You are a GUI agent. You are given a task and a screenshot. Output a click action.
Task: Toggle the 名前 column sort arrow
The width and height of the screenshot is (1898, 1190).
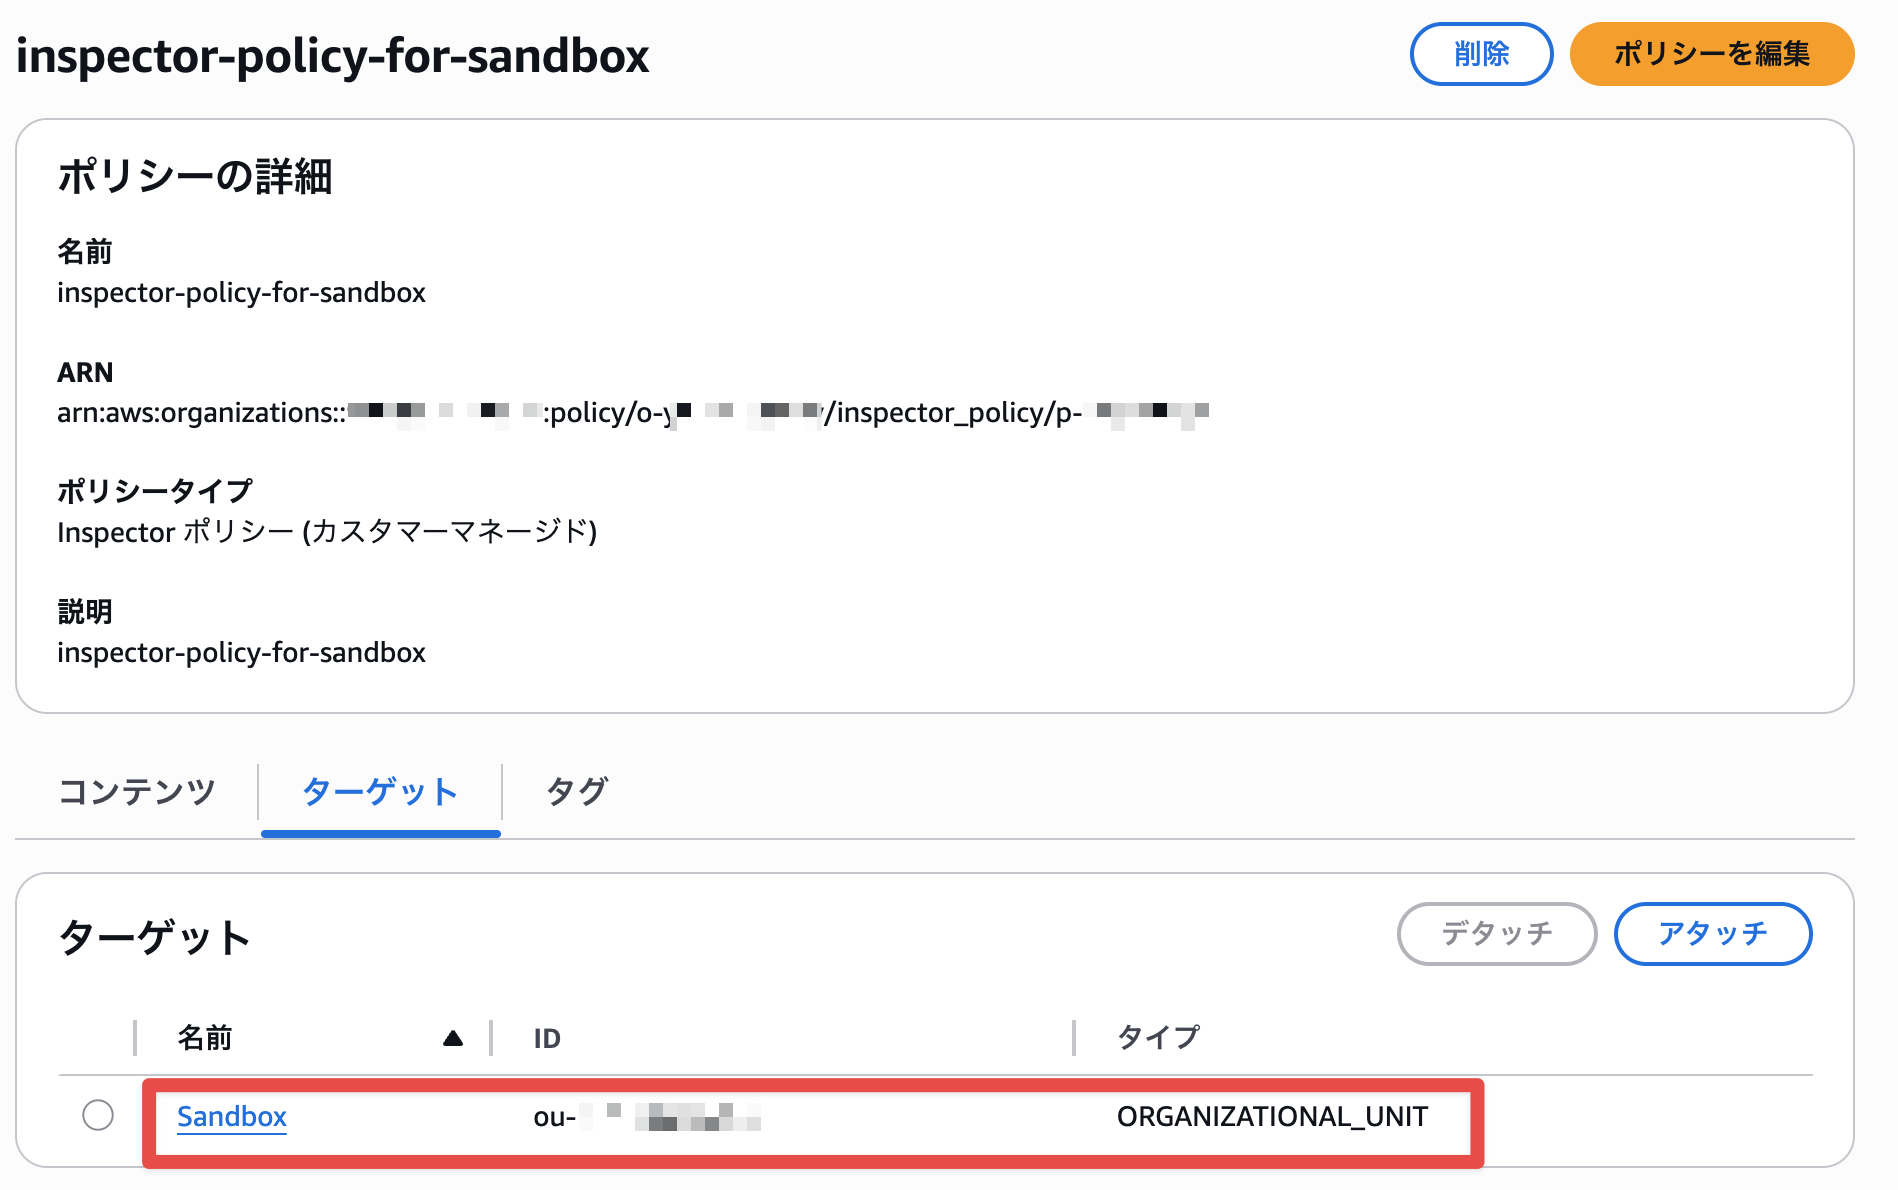click(x=452, y=1038)
